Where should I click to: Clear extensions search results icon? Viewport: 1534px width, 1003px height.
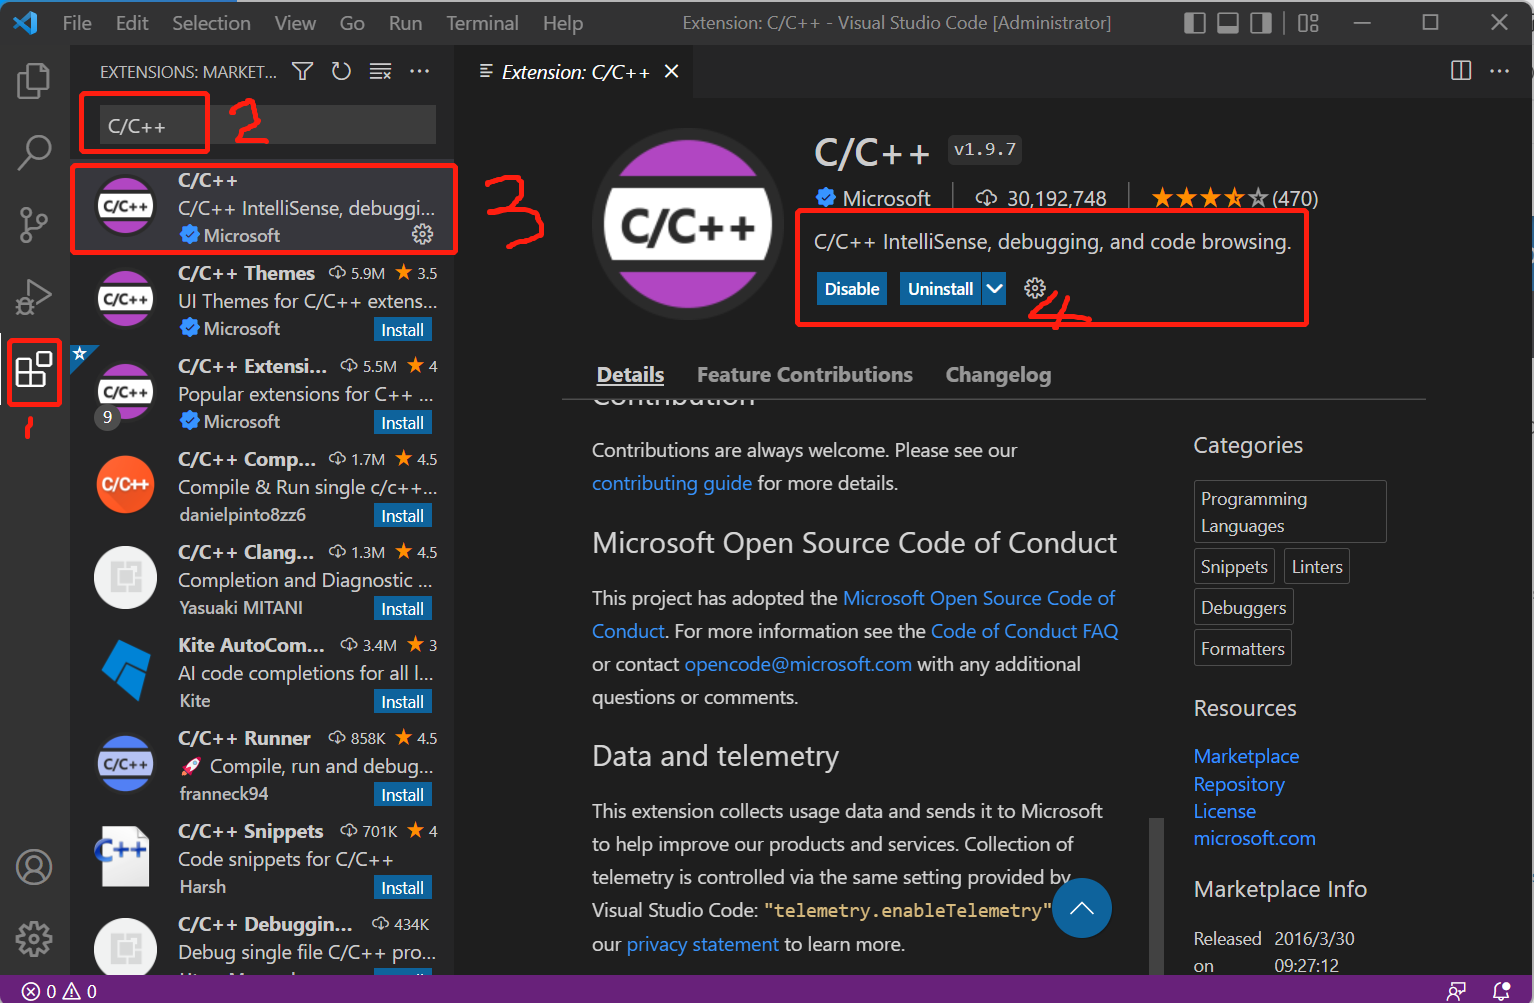click(x=380, y=71)
